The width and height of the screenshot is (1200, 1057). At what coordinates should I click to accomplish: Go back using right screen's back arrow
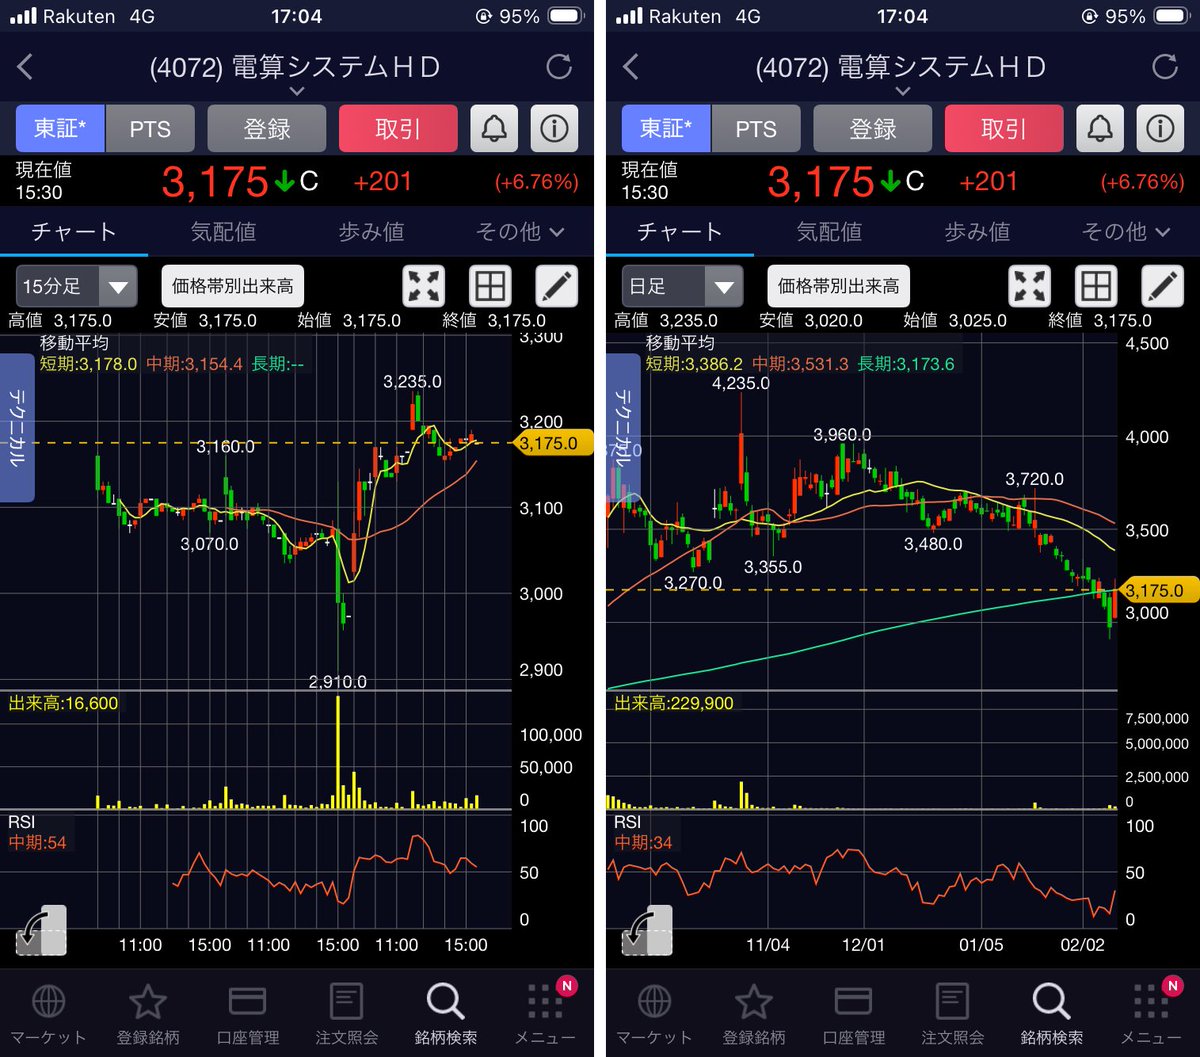pos(631,67)
